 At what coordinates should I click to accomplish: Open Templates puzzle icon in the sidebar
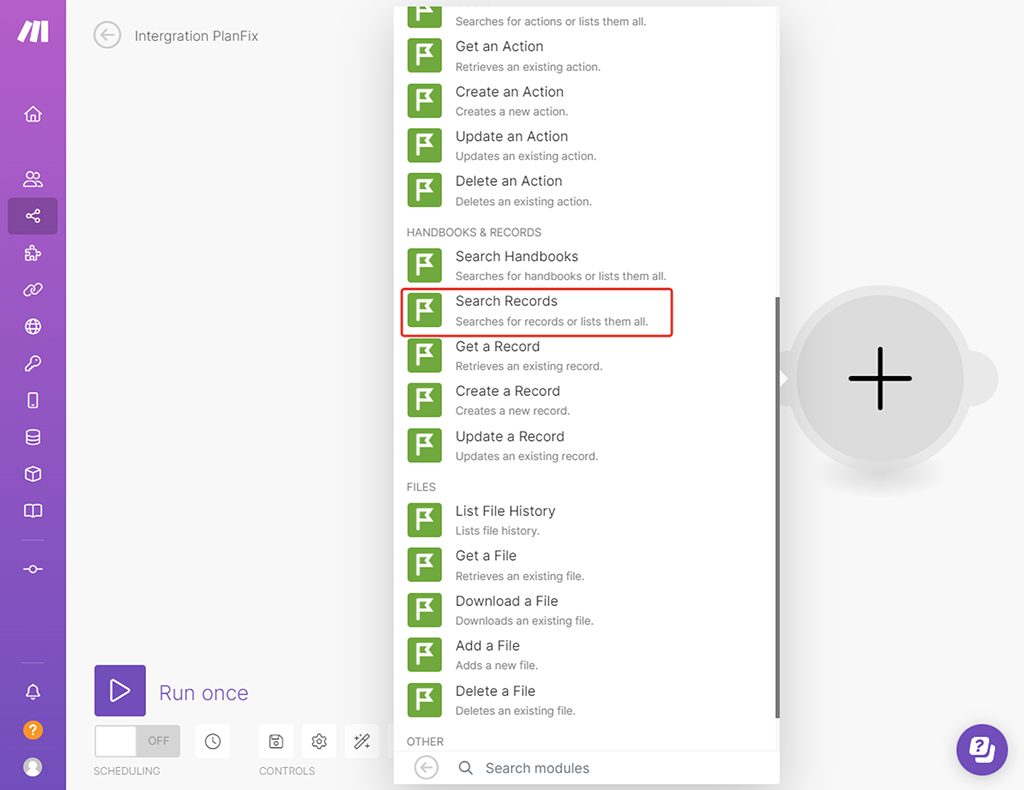point(33,253)
